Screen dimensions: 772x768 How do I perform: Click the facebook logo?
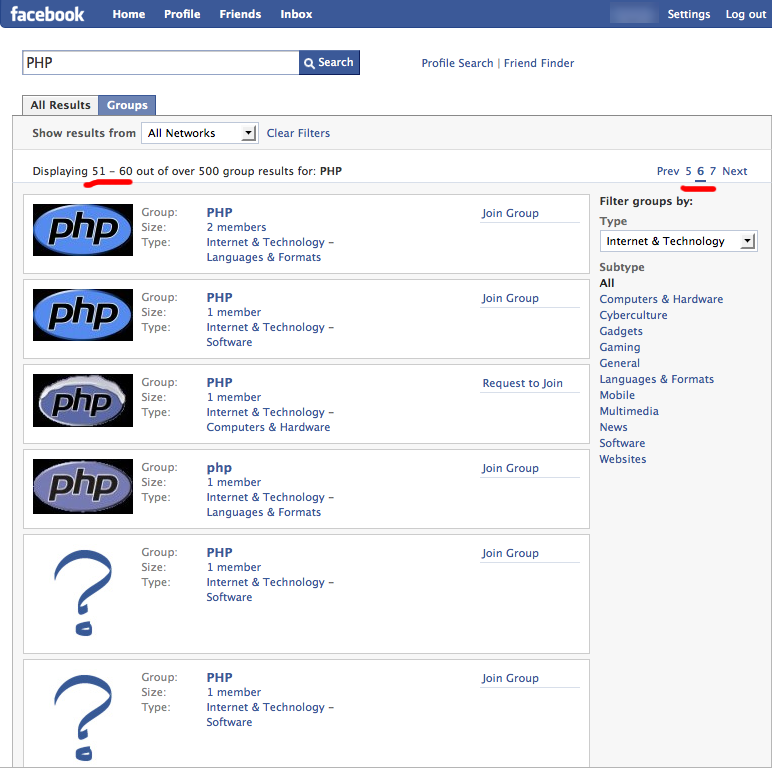[x=47, y=14]
